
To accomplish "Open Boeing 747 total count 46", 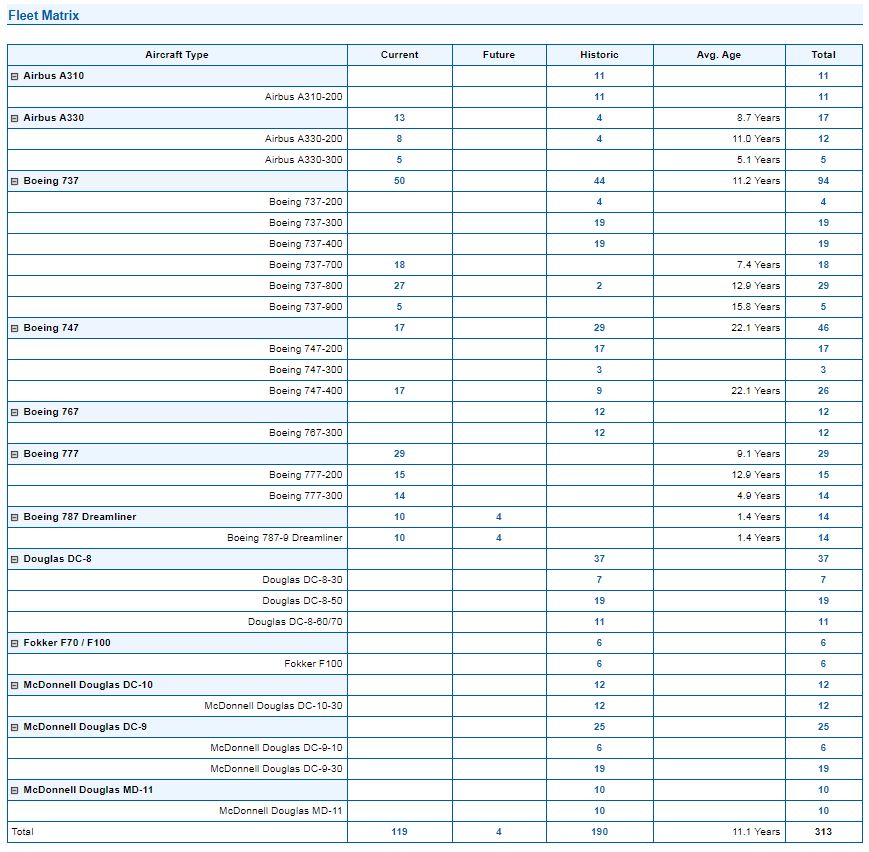I will (823, 328).
